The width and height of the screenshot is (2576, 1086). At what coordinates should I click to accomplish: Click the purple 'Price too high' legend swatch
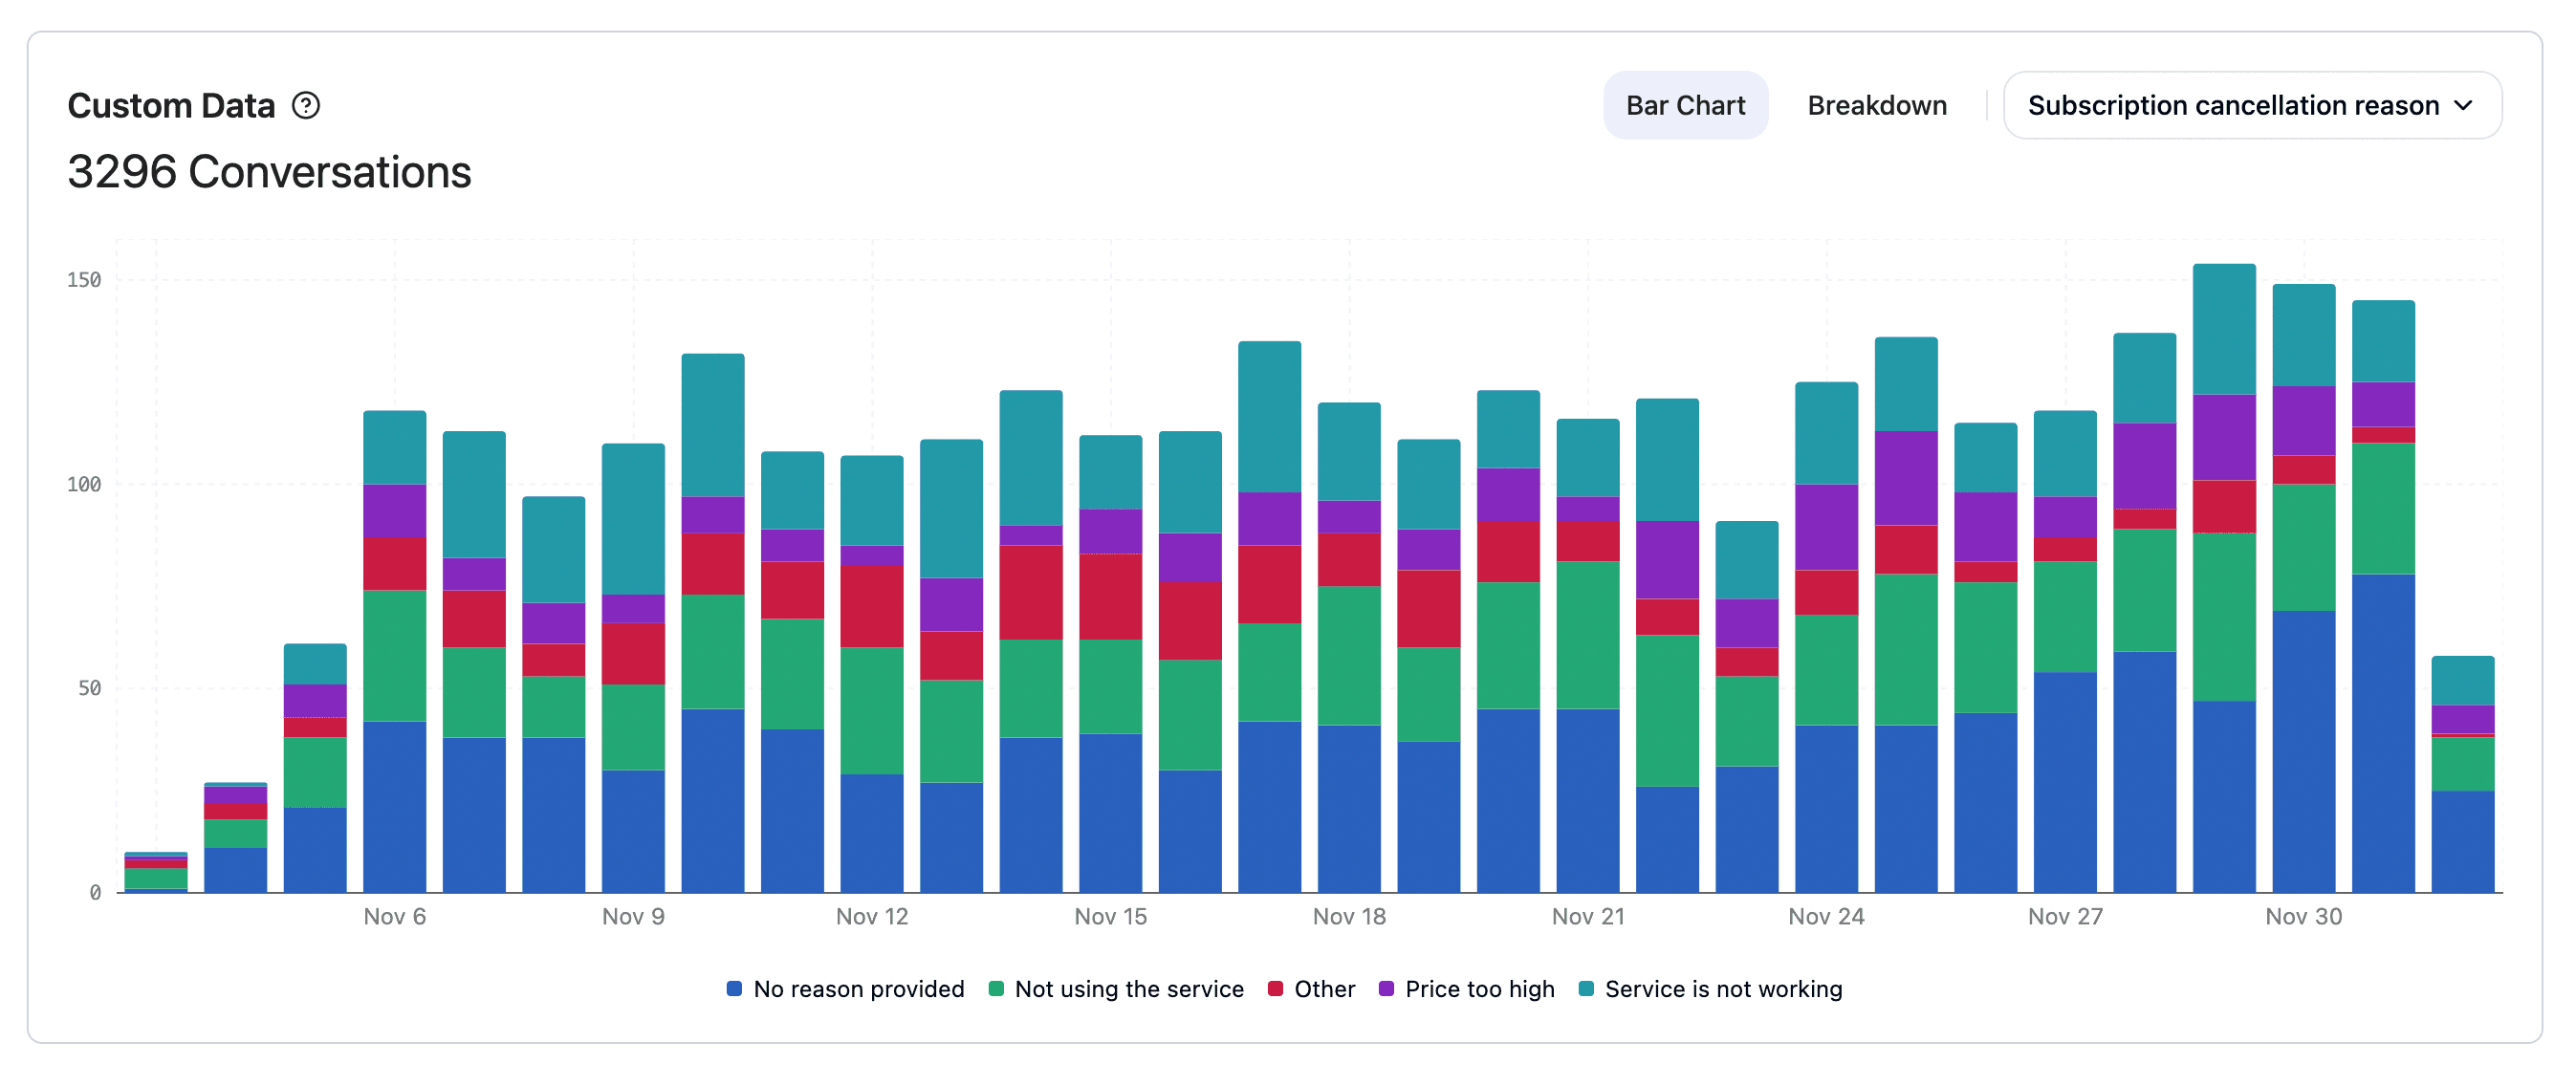[x=1386, y=989]
